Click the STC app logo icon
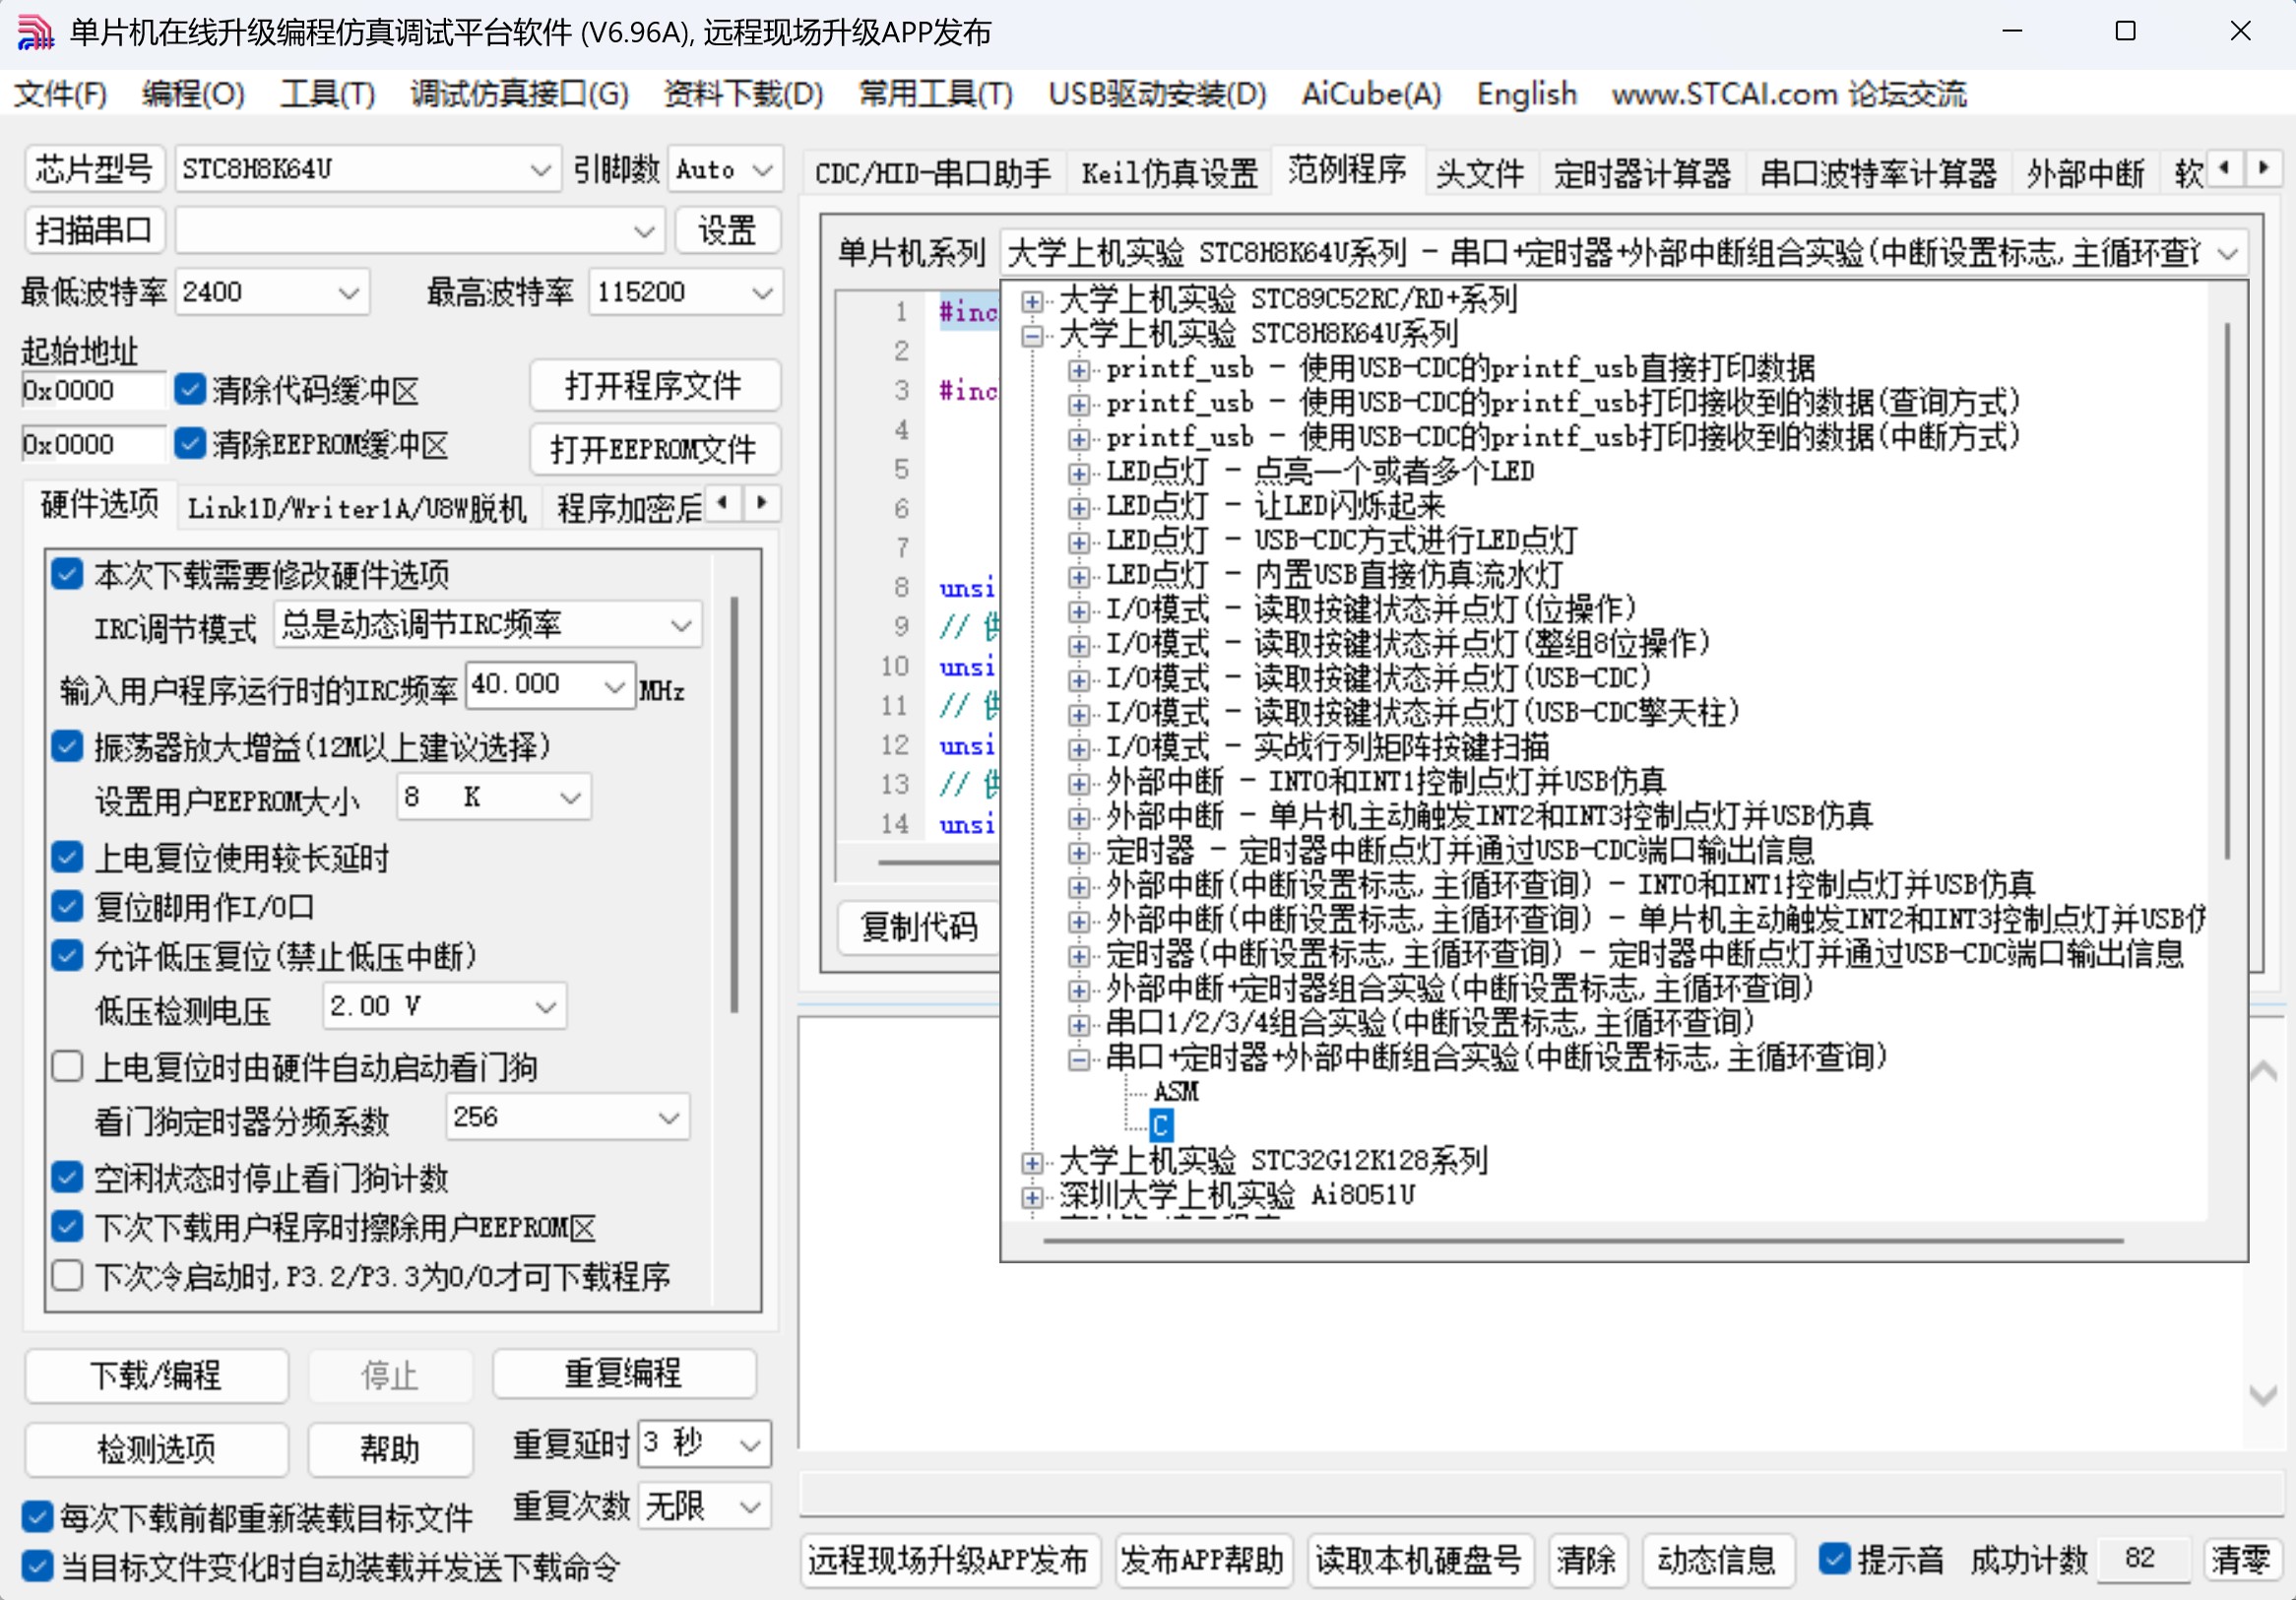 click(35, 32)
